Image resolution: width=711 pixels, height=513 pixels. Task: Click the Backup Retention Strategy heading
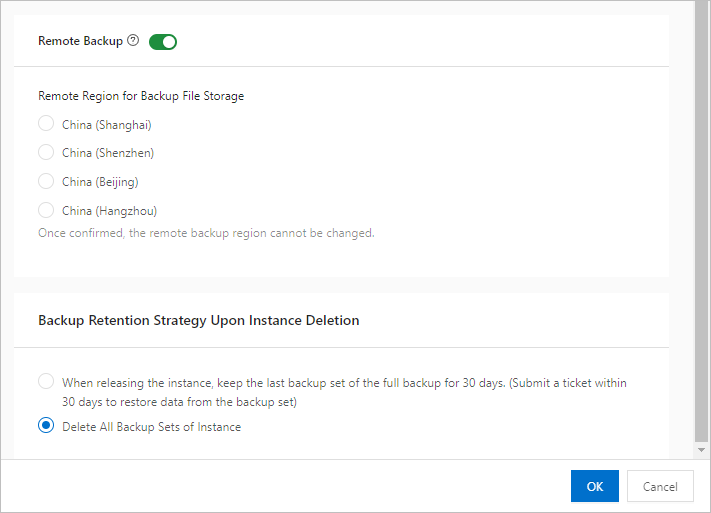coord(199,321)
